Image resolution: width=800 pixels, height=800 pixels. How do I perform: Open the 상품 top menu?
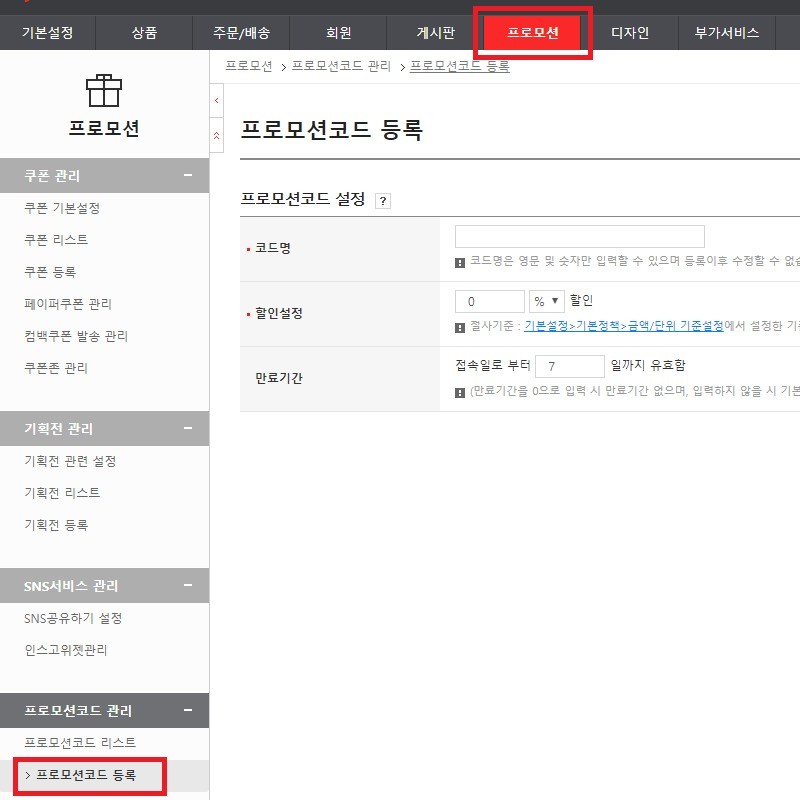(x=144, y=33)
